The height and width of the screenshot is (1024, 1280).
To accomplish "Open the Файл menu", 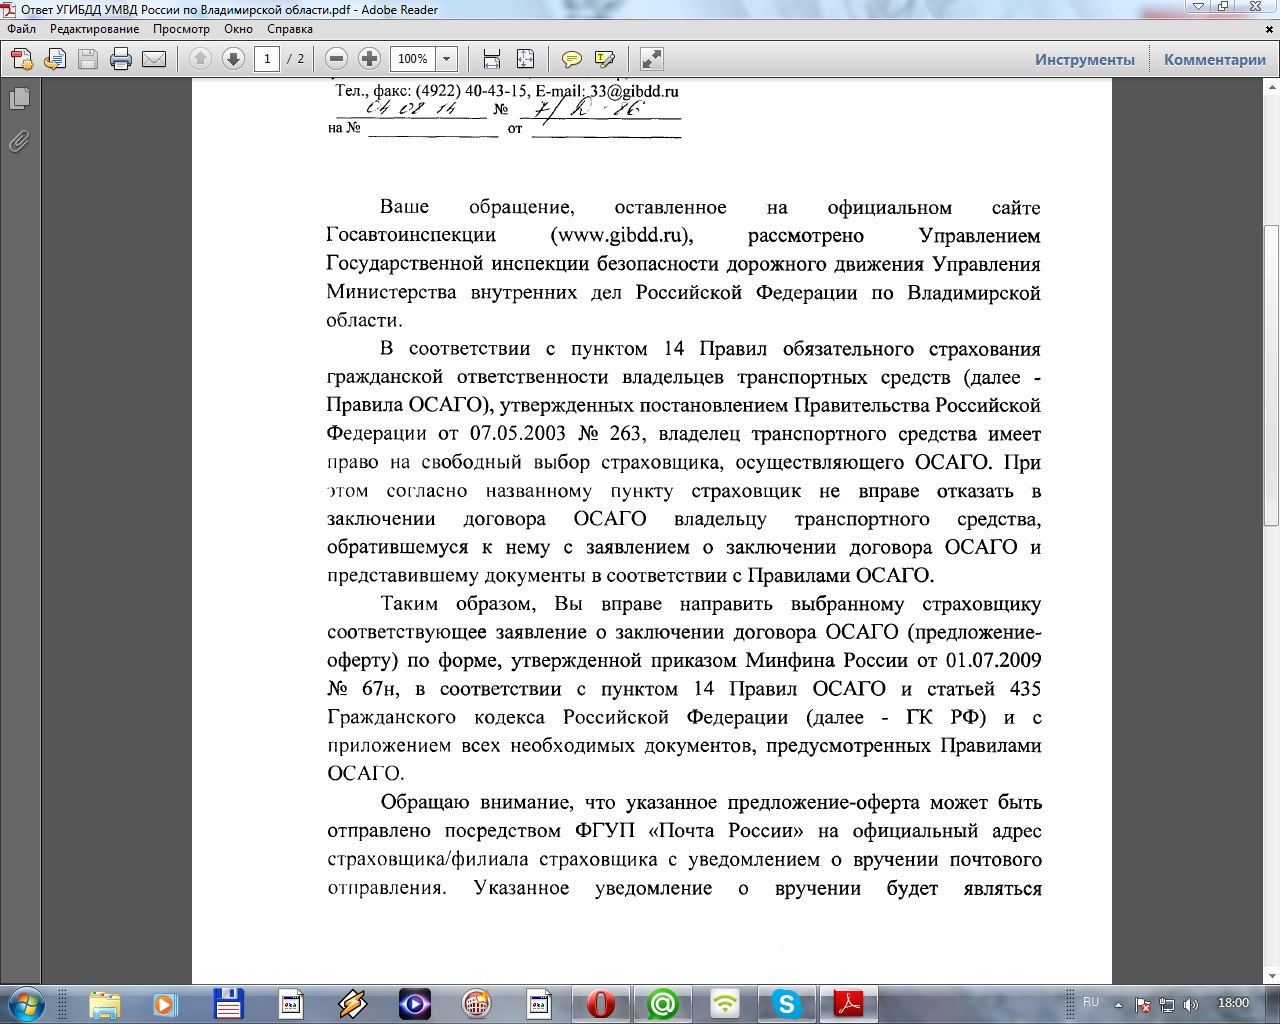I will pyautogui.click(x=22, y=29).
